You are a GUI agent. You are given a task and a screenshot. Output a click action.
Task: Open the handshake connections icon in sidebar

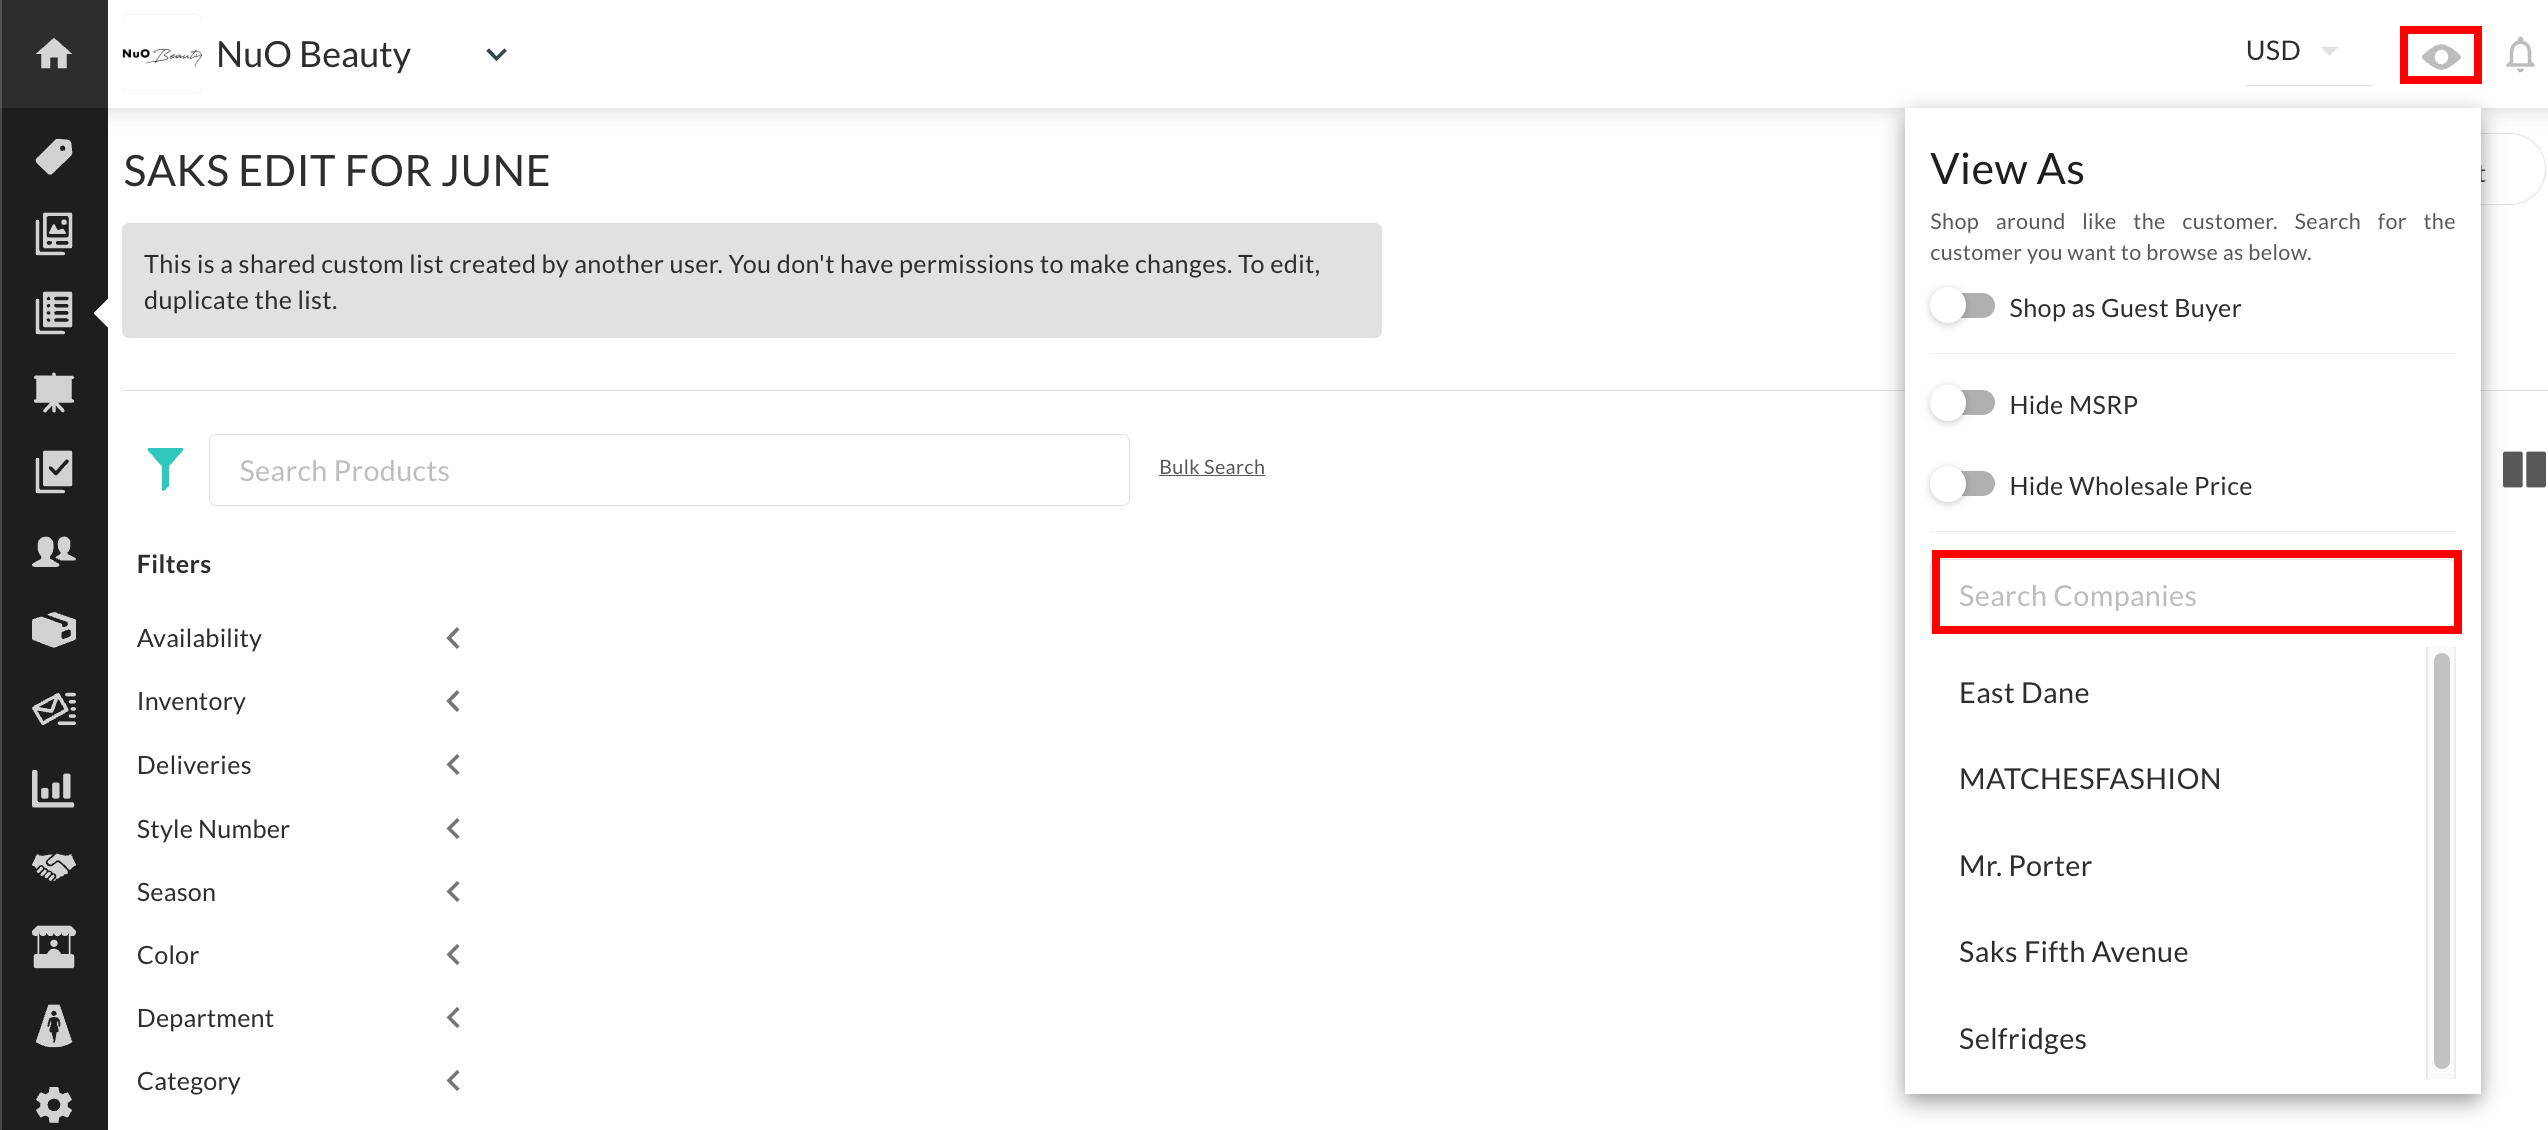point(54,866)
